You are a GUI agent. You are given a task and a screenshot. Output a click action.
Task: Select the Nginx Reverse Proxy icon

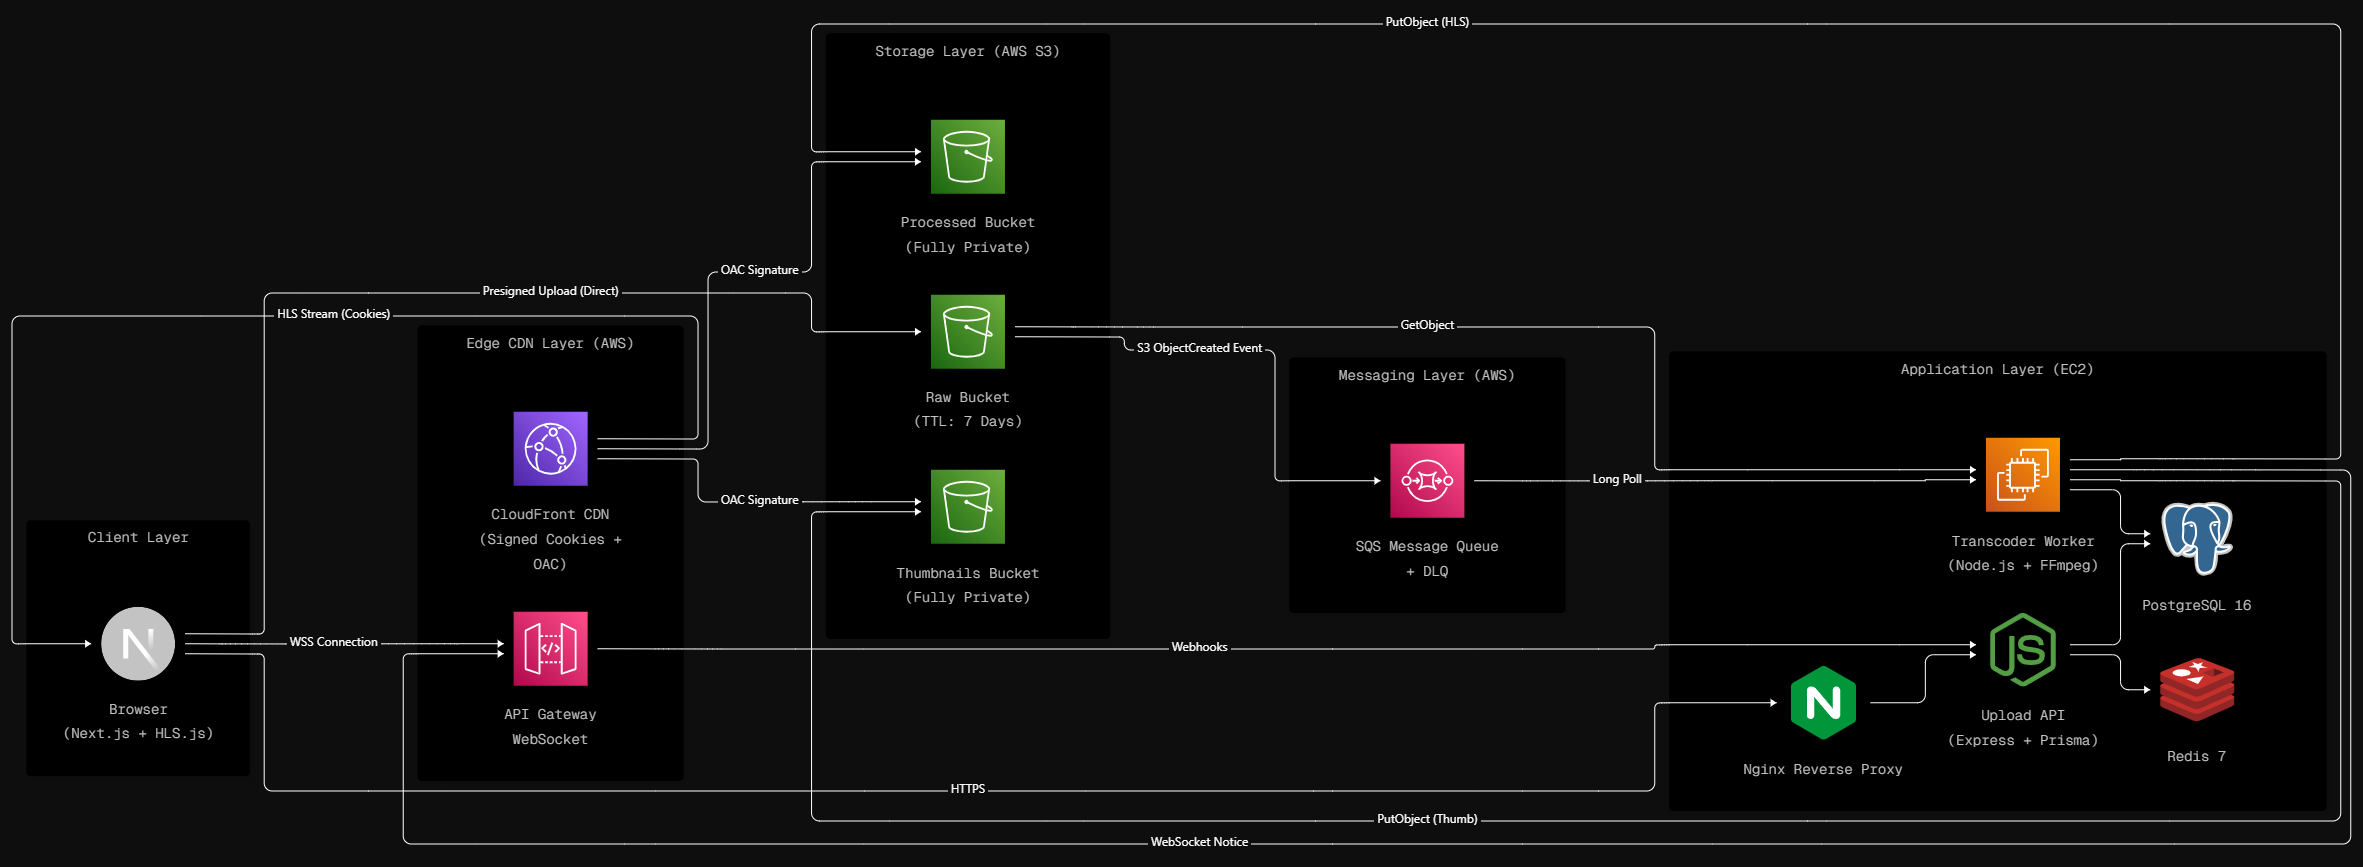[x=1823, y=703]
